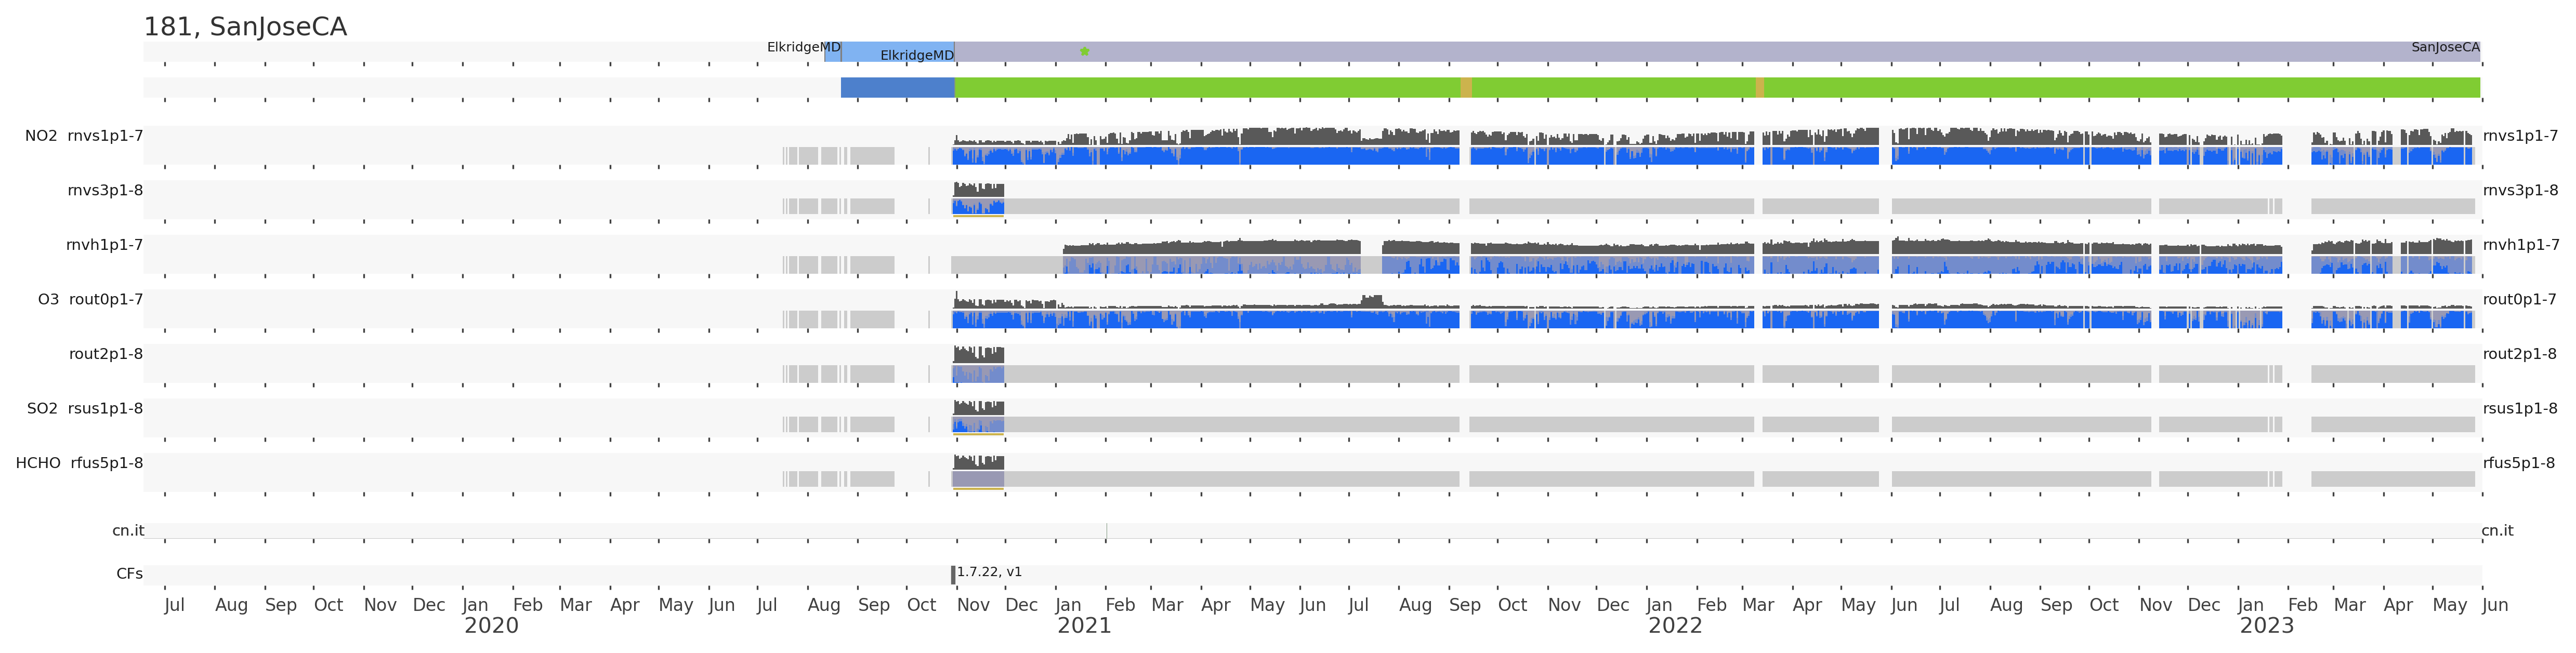Click the 2022 year label on axis
Screen dimensions: 2576x653
click(x=1675, y=626)
